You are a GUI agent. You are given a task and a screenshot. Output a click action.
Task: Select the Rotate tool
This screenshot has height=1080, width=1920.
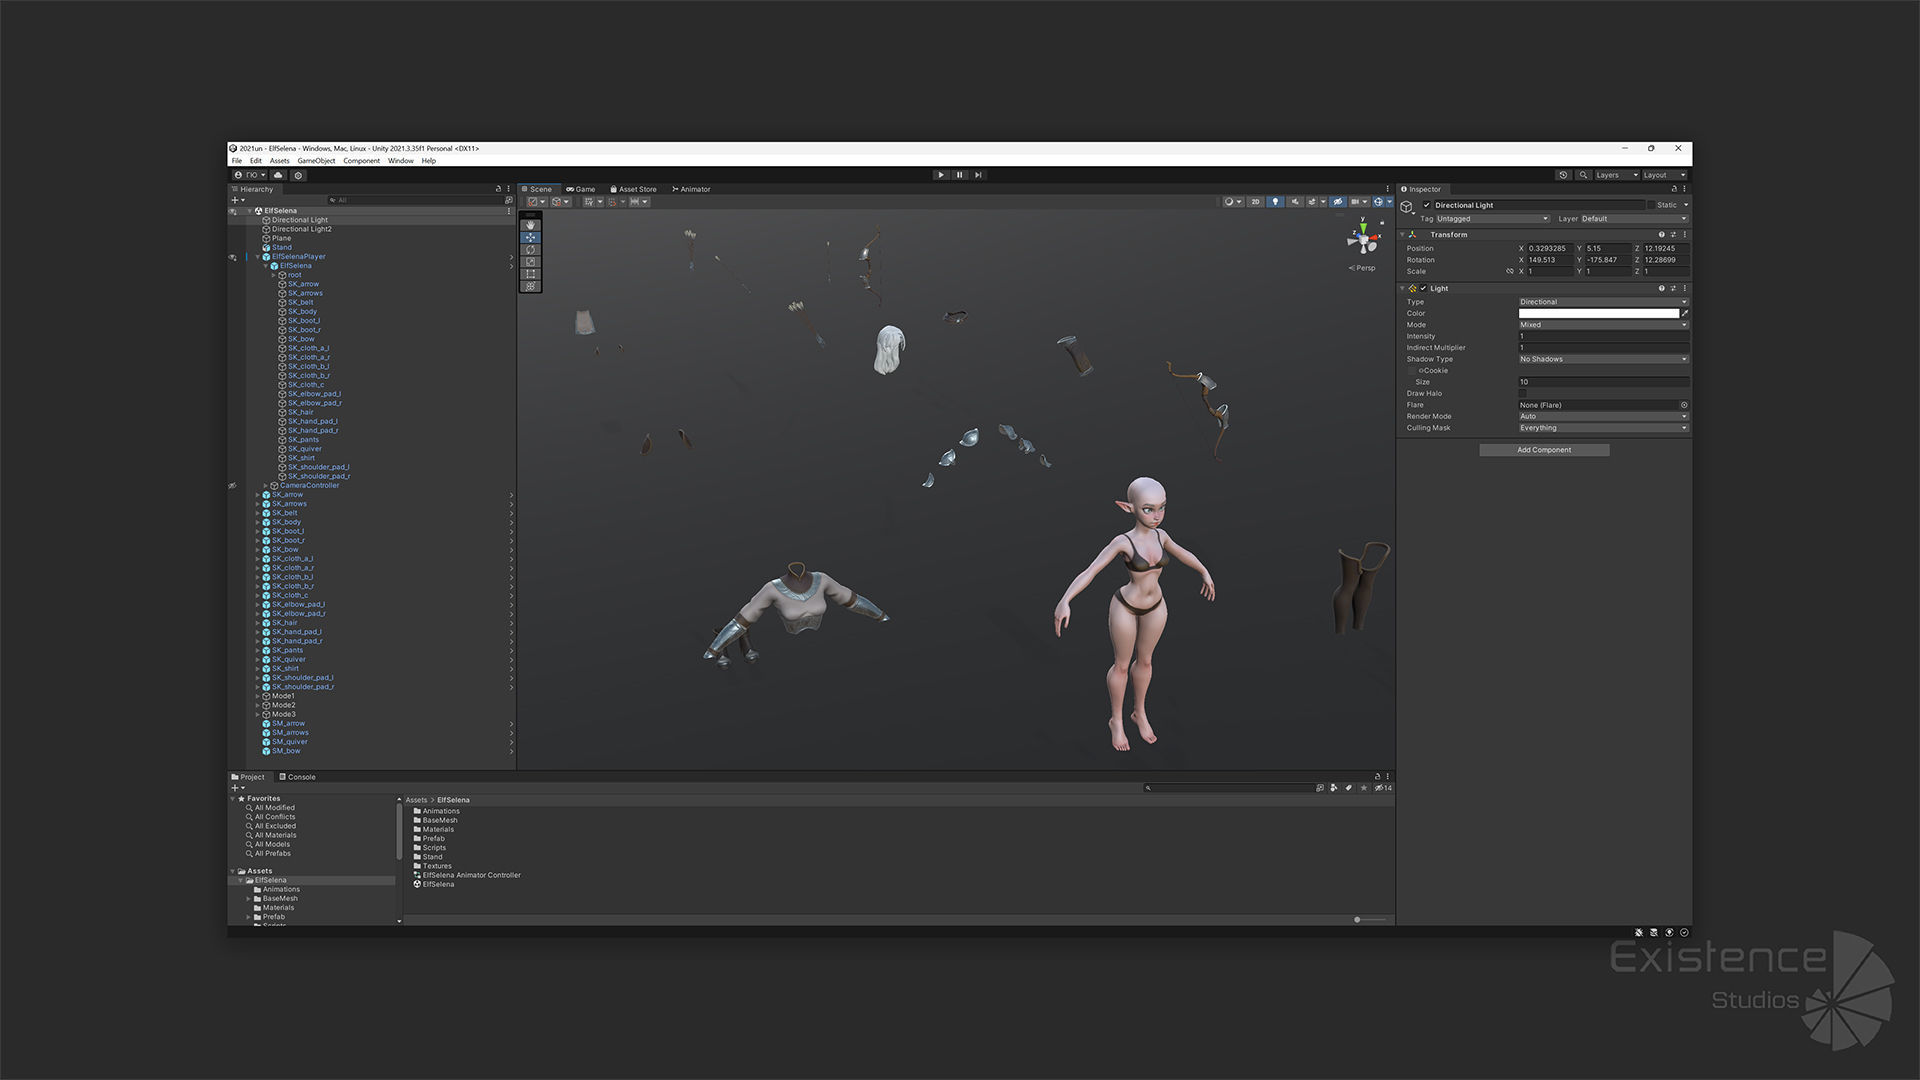530,250
